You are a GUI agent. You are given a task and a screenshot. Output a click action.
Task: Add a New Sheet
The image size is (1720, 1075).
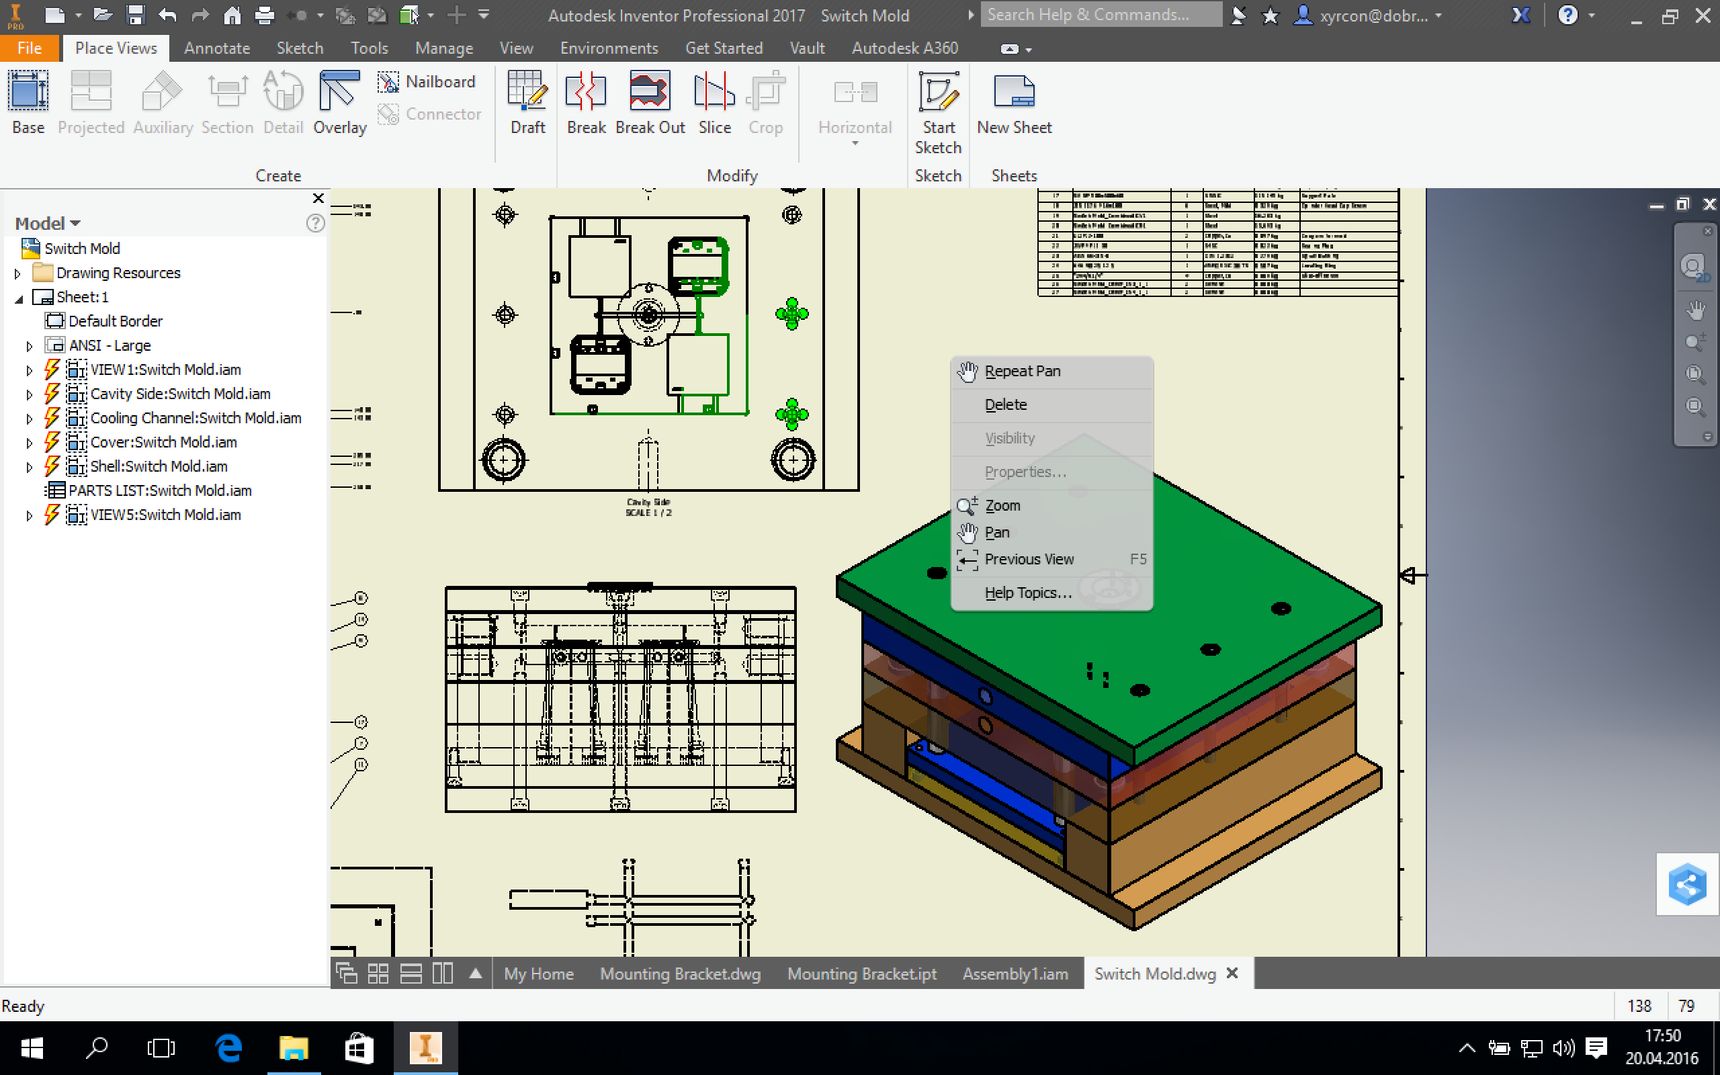click(1014, 103)
